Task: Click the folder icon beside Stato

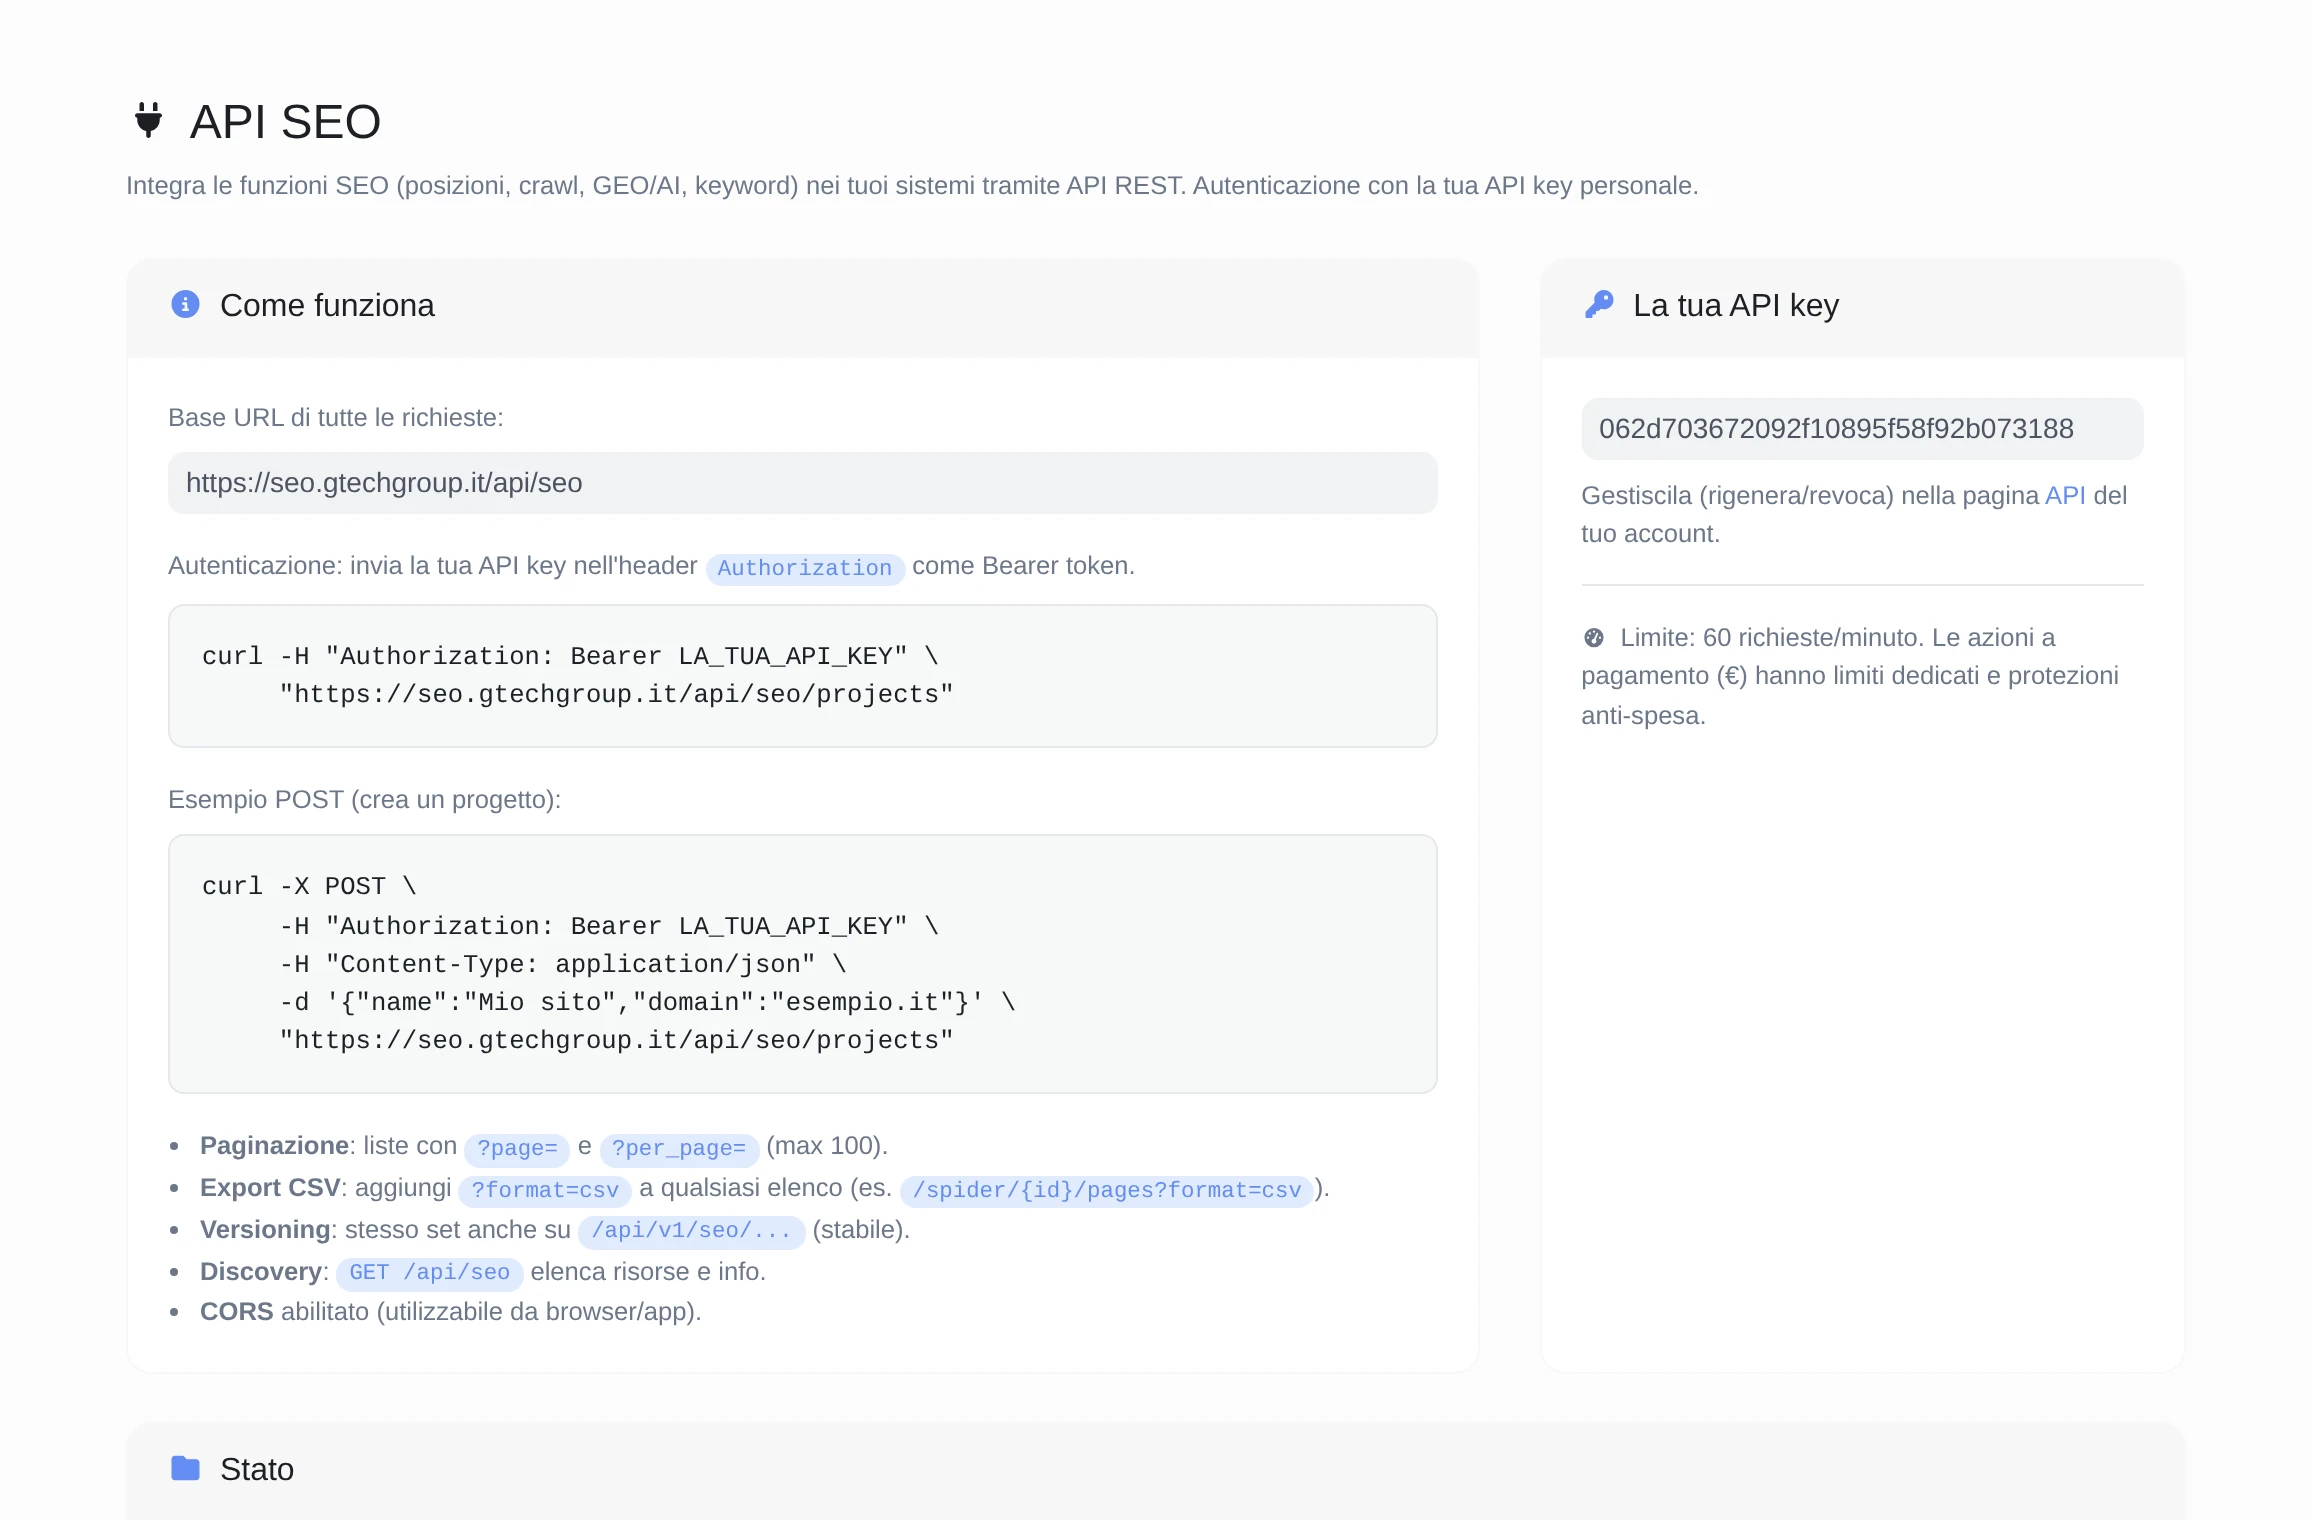Action: [x=185, y=1468]
